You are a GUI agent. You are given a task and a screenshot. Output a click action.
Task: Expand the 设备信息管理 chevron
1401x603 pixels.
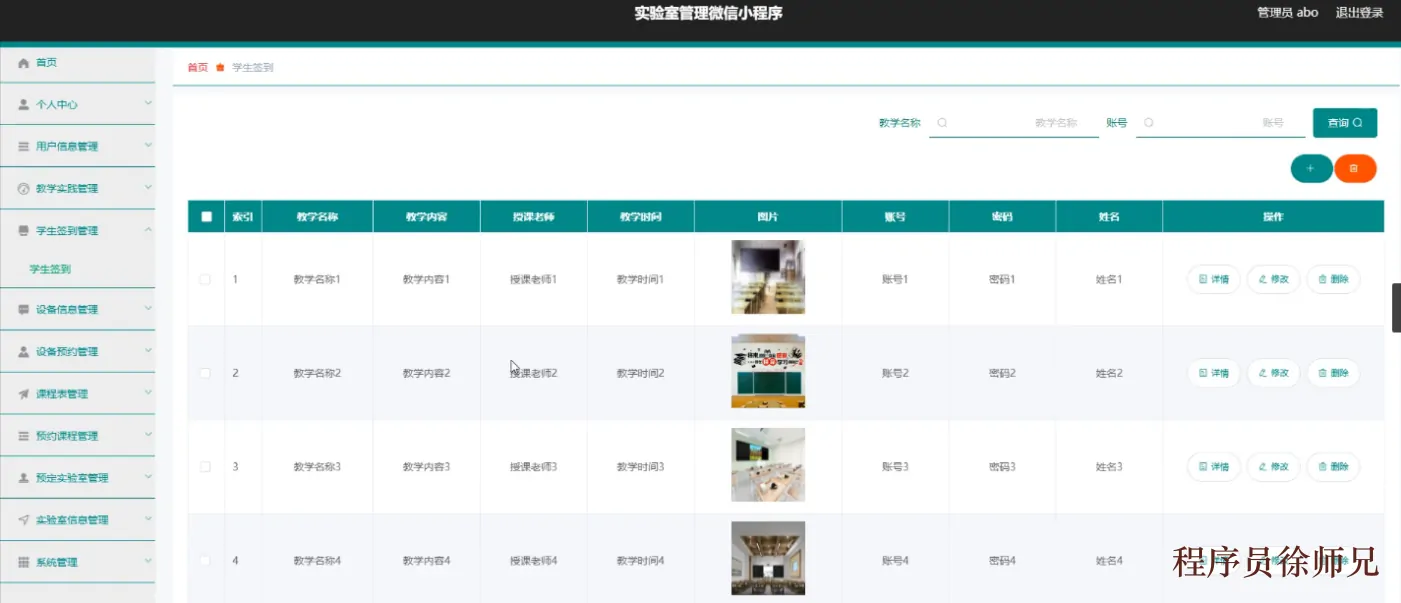click(x=148, y=309)
